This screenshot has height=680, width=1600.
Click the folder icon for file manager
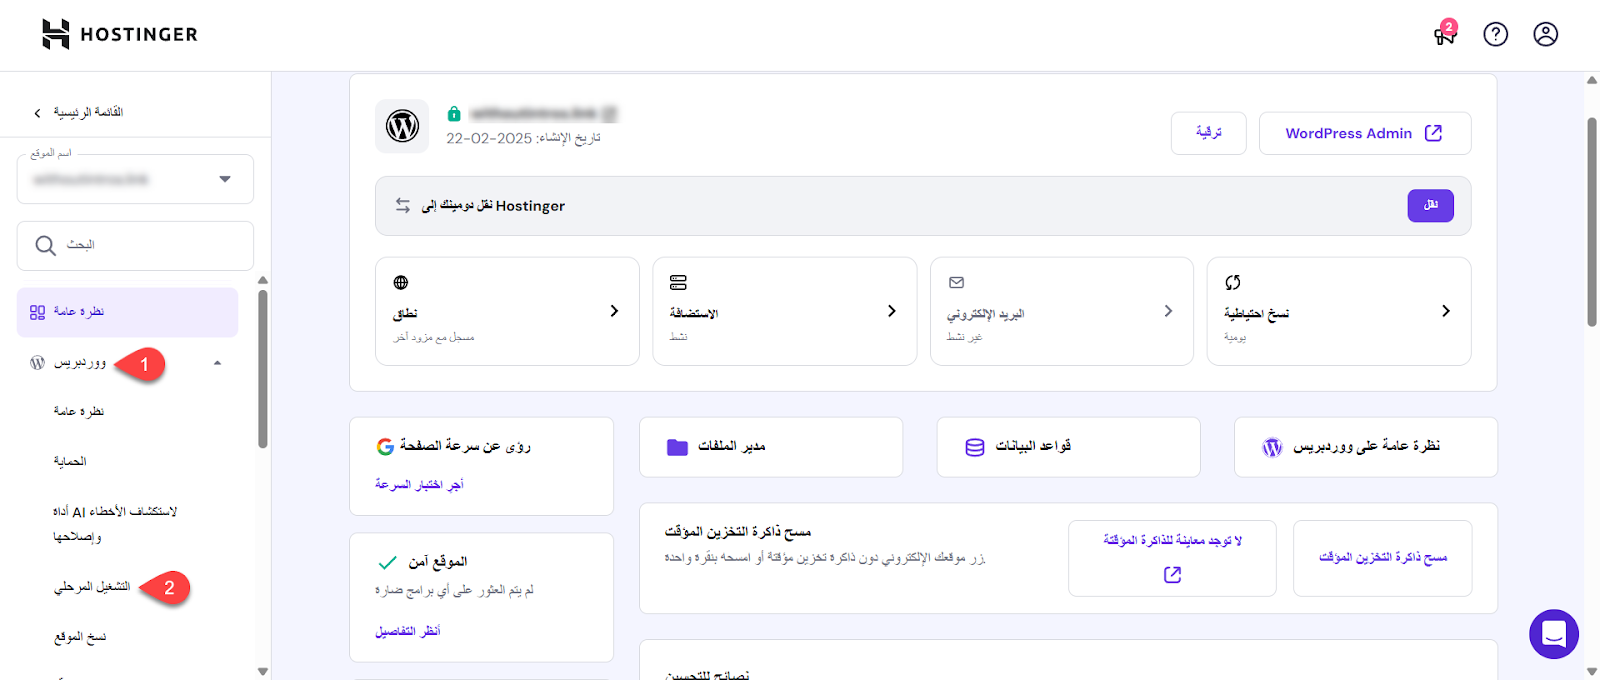tap(677, 447)
